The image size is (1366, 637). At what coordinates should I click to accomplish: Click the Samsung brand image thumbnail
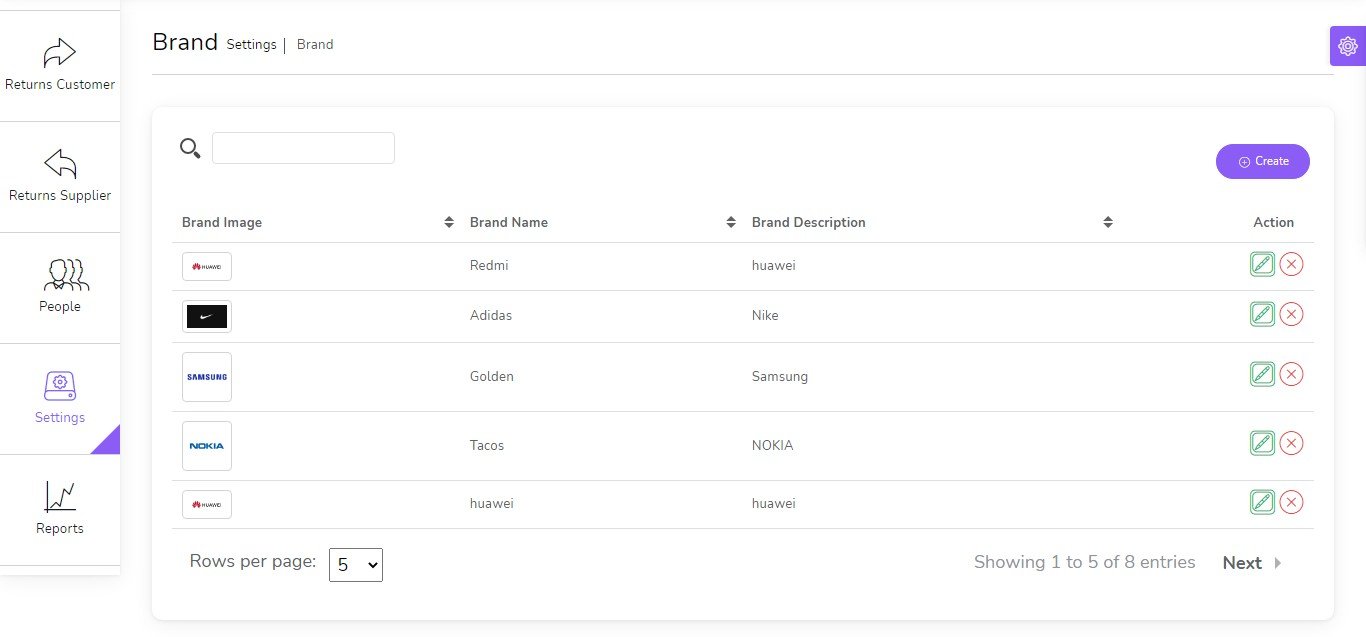207,377
